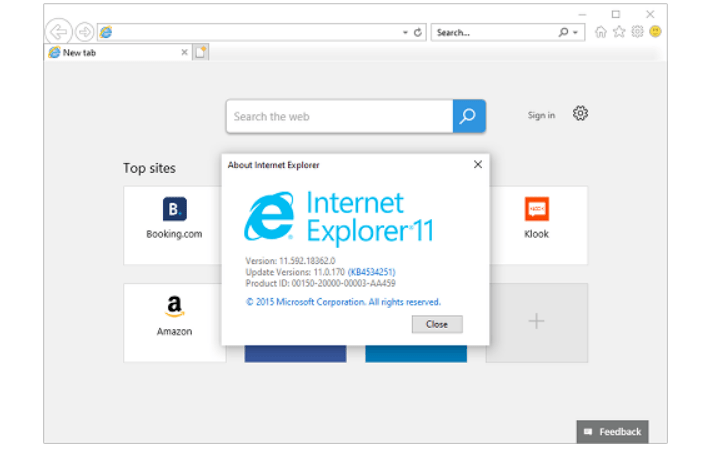Click inside the address bar field
The width and height of the screenshot is (716, 449).
pyautogui.click(x=262, y=32)
